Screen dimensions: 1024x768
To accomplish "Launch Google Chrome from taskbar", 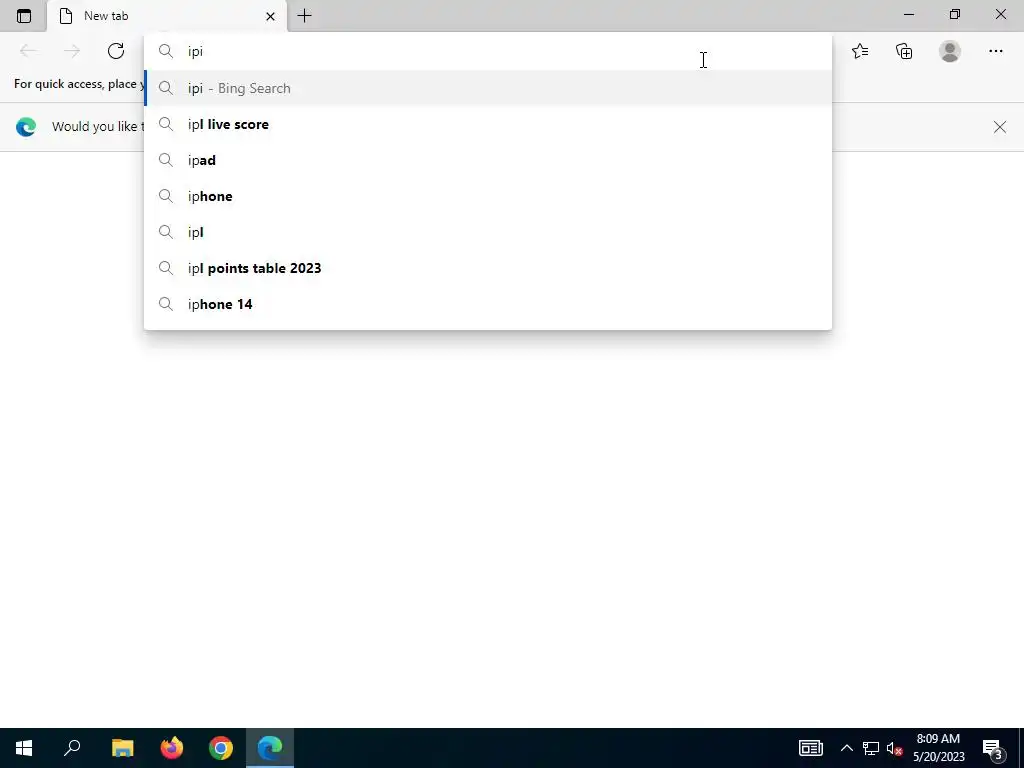I will pos(221,748).
